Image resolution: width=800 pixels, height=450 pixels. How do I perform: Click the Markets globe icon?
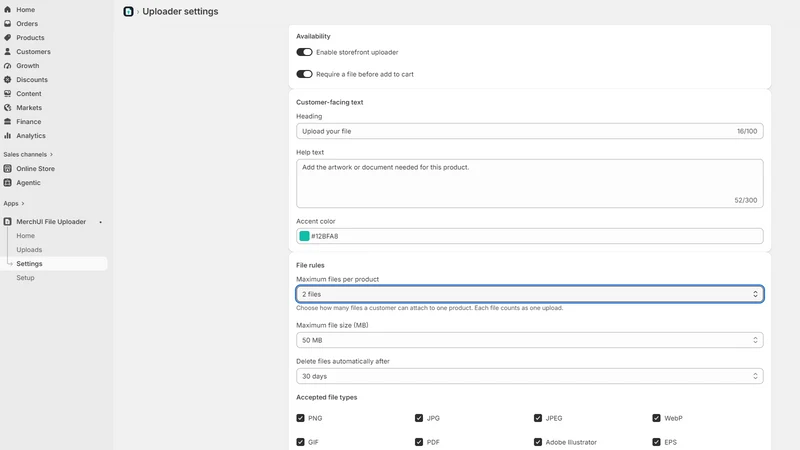pyautogui.click(x=8, y=108)
